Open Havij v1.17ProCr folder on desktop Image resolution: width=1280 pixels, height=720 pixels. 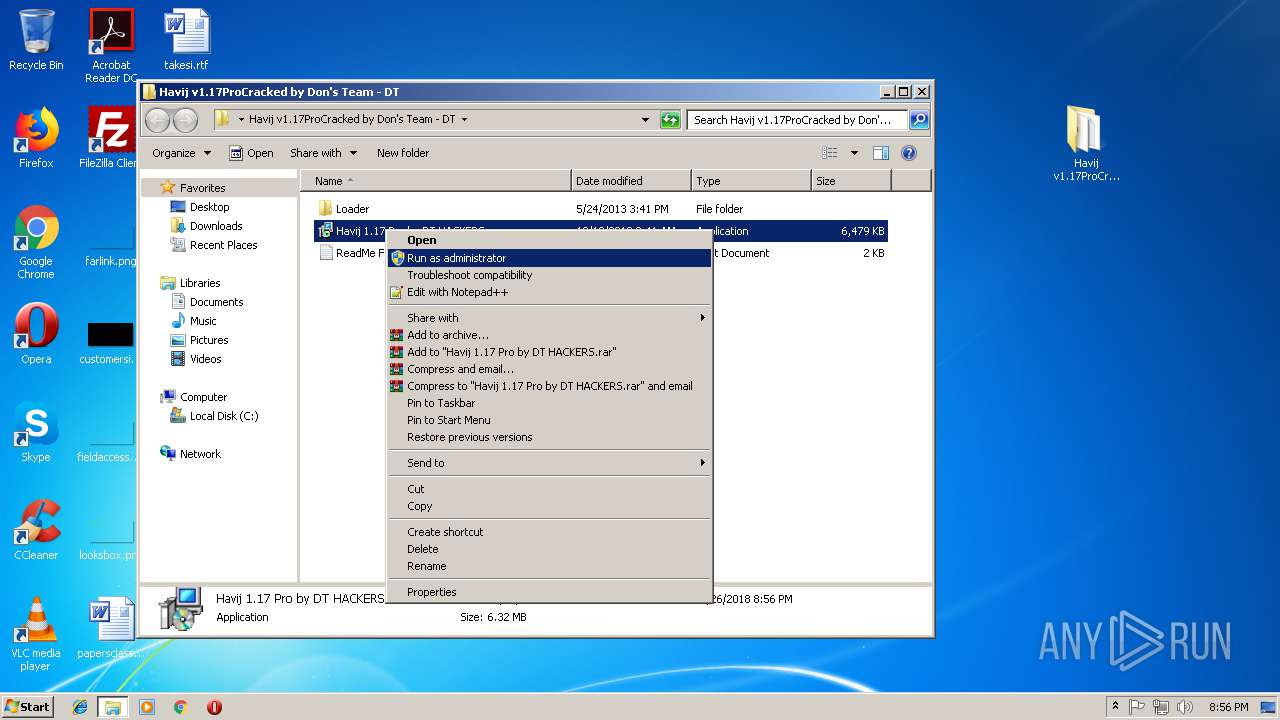1086,144
